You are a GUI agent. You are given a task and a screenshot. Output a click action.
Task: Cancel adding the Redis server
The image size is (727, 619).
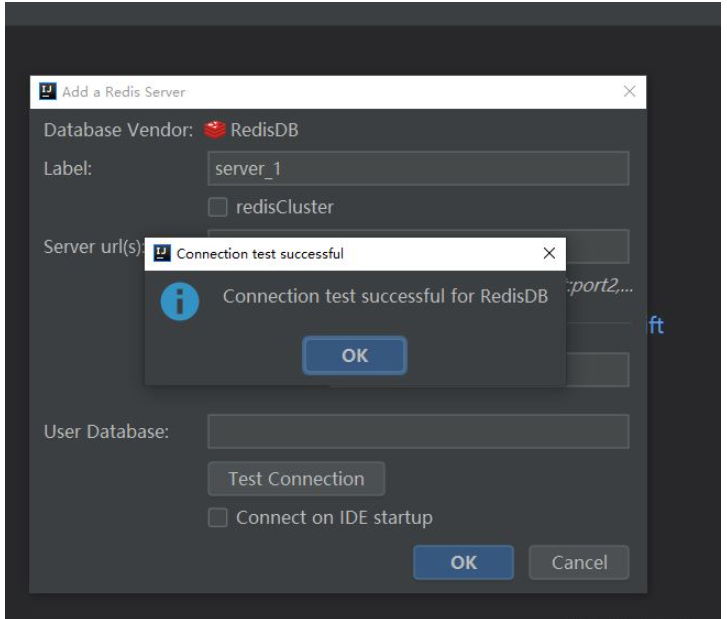click(x=579, y=563)
